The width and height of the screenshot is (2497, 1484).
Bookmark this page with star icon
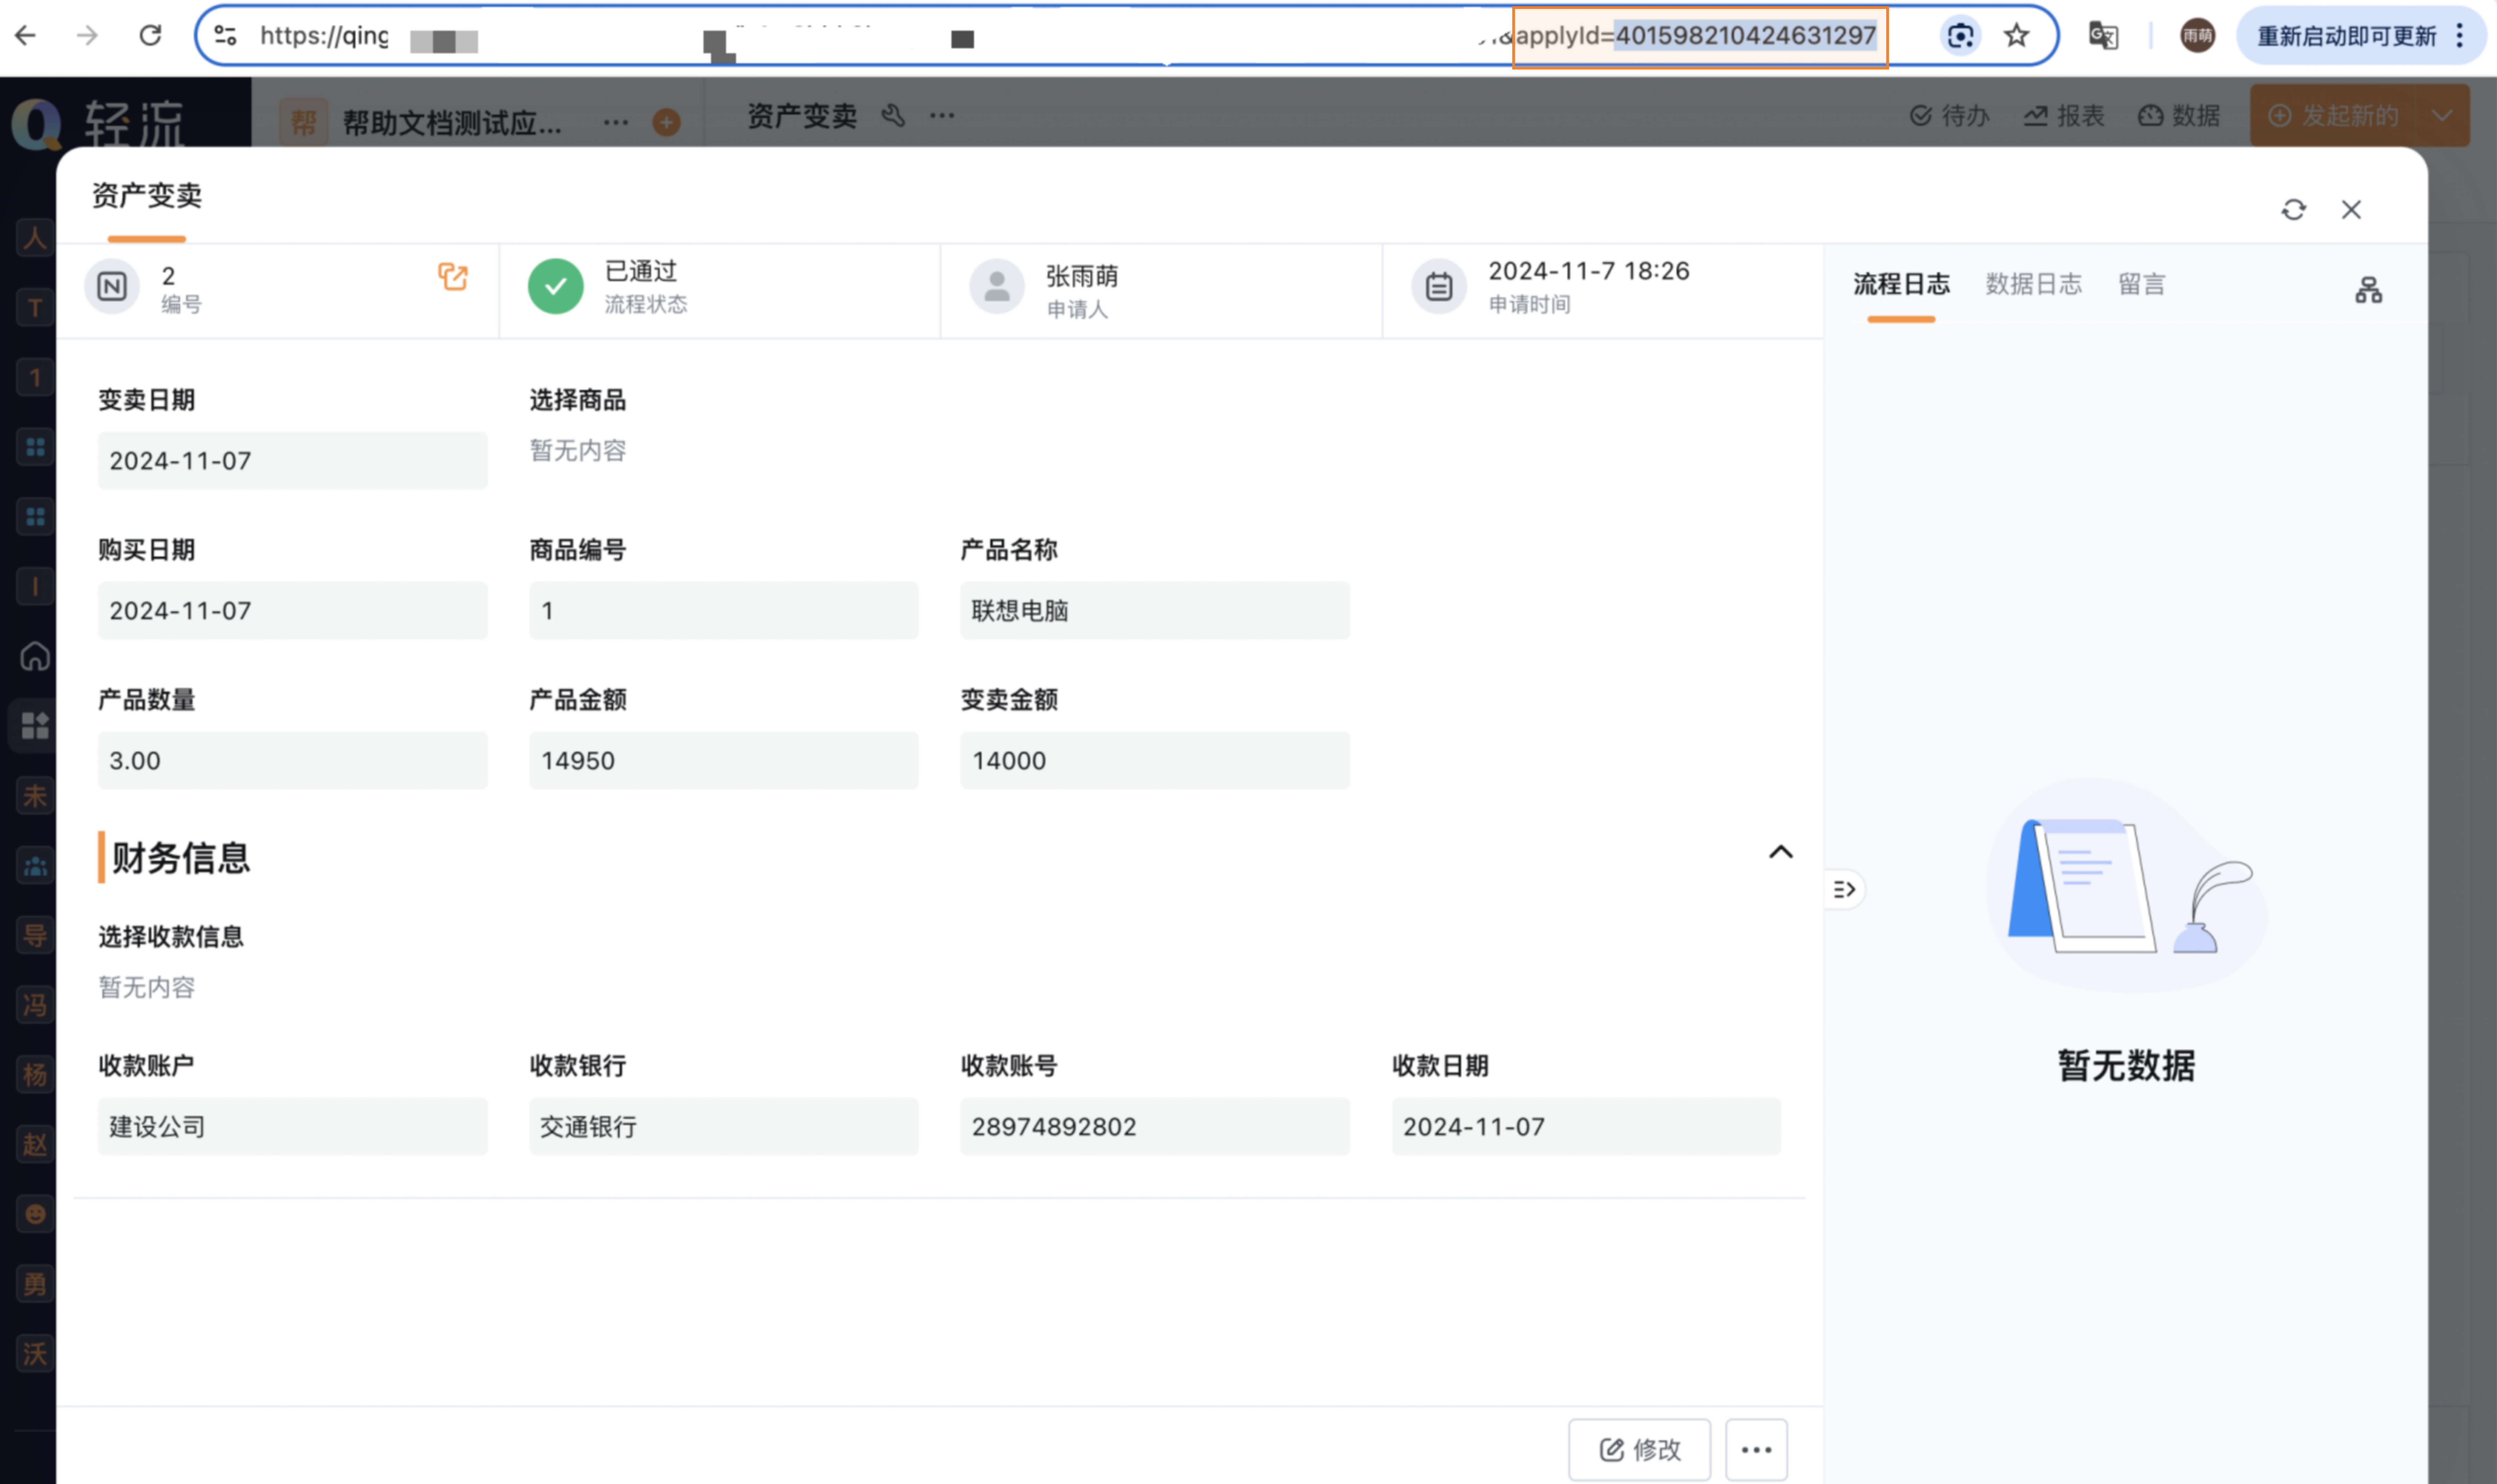click(x=2016, y=36)
